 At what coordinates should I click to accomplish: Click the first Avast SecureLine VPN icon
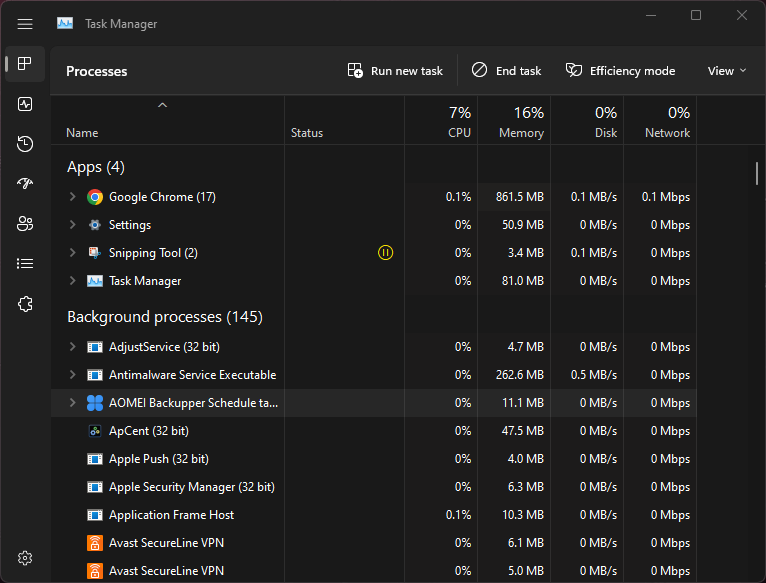pos(95,543)
